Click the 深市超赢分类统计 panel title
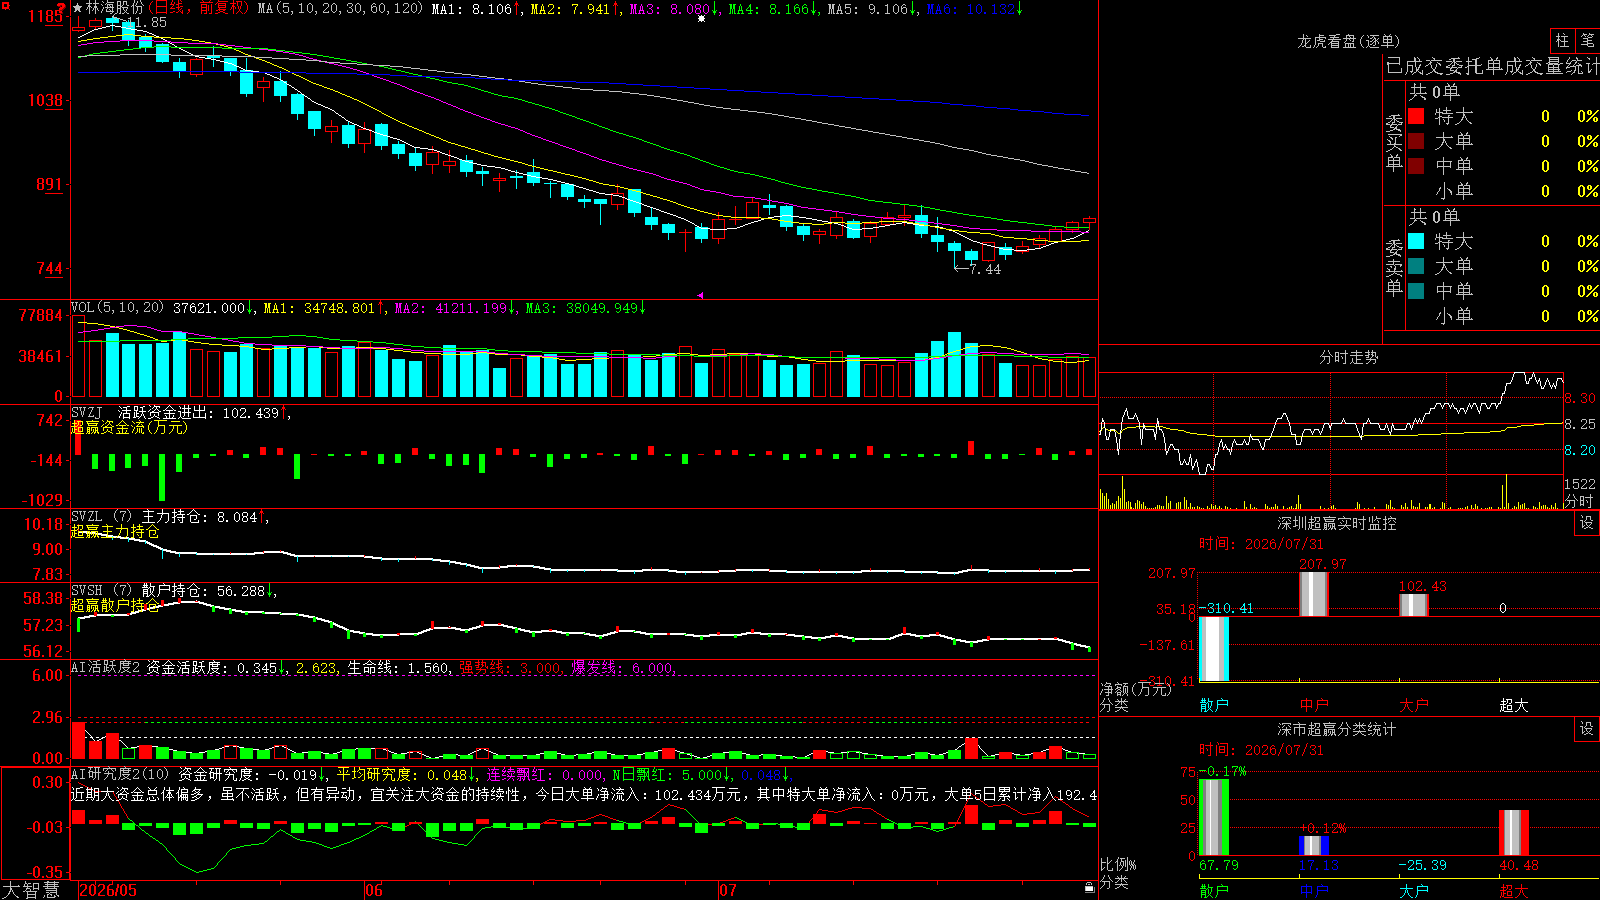This screenshot has width=1600, height=900. pos(1337,729)
